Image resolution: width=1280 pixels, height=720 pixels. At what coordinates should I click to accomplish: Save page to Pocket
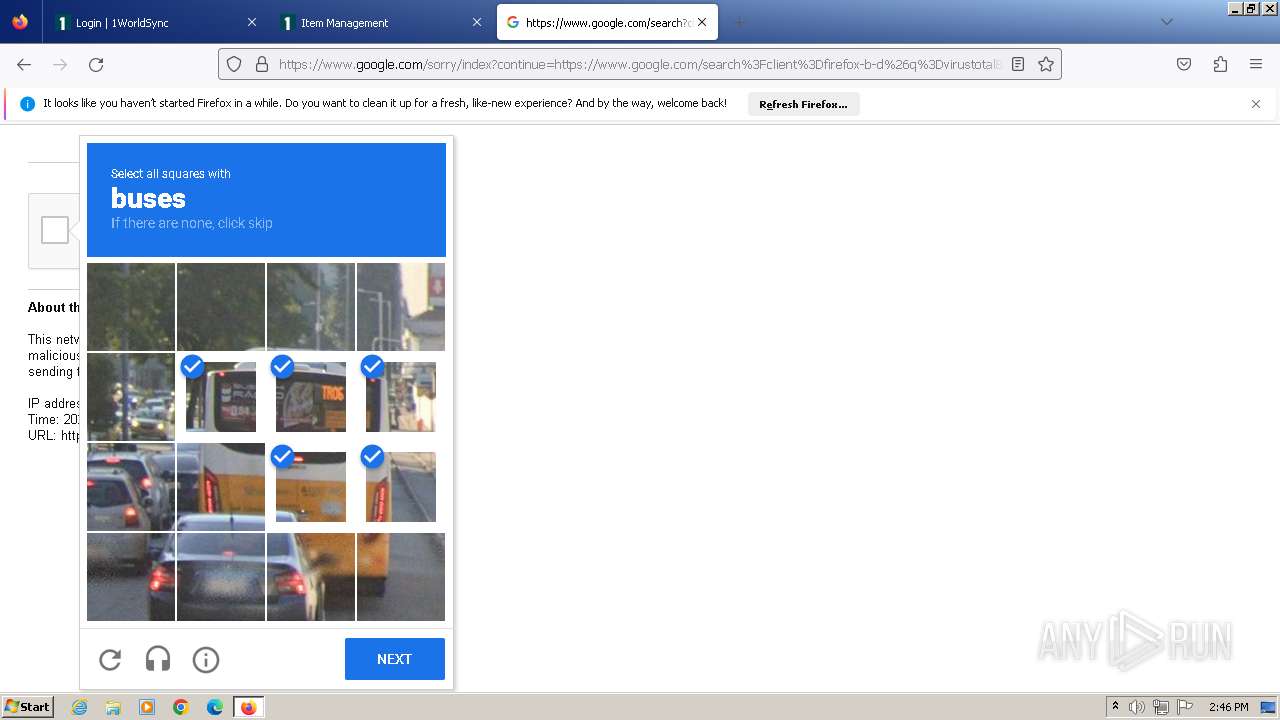tap(1184, 64)
